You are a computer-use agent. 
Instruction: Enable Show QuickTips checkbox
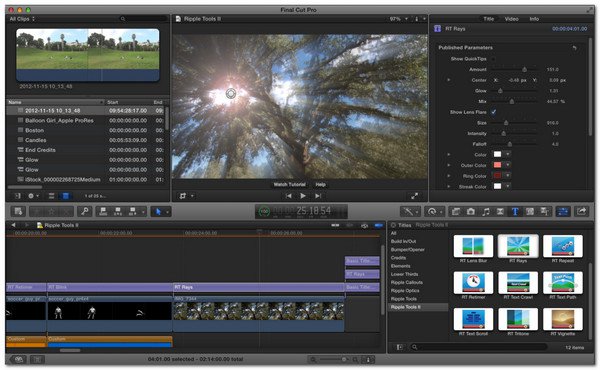[493, 59]
